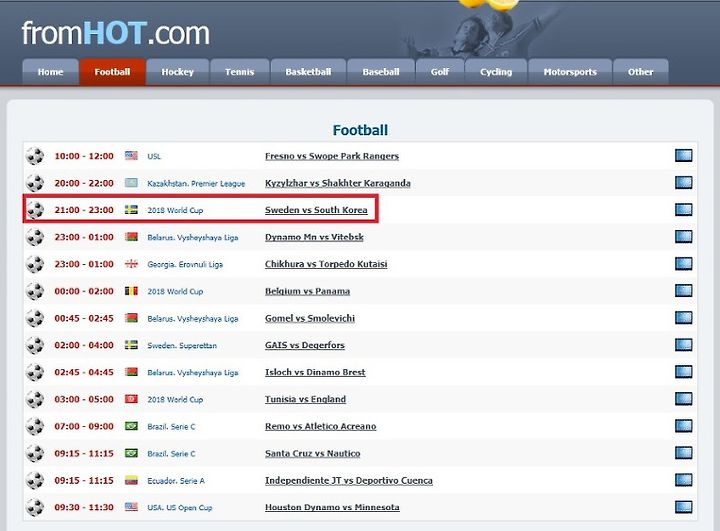Select the Golf tab
Screen dimensions: 720x531
click(x=440, y=72)
